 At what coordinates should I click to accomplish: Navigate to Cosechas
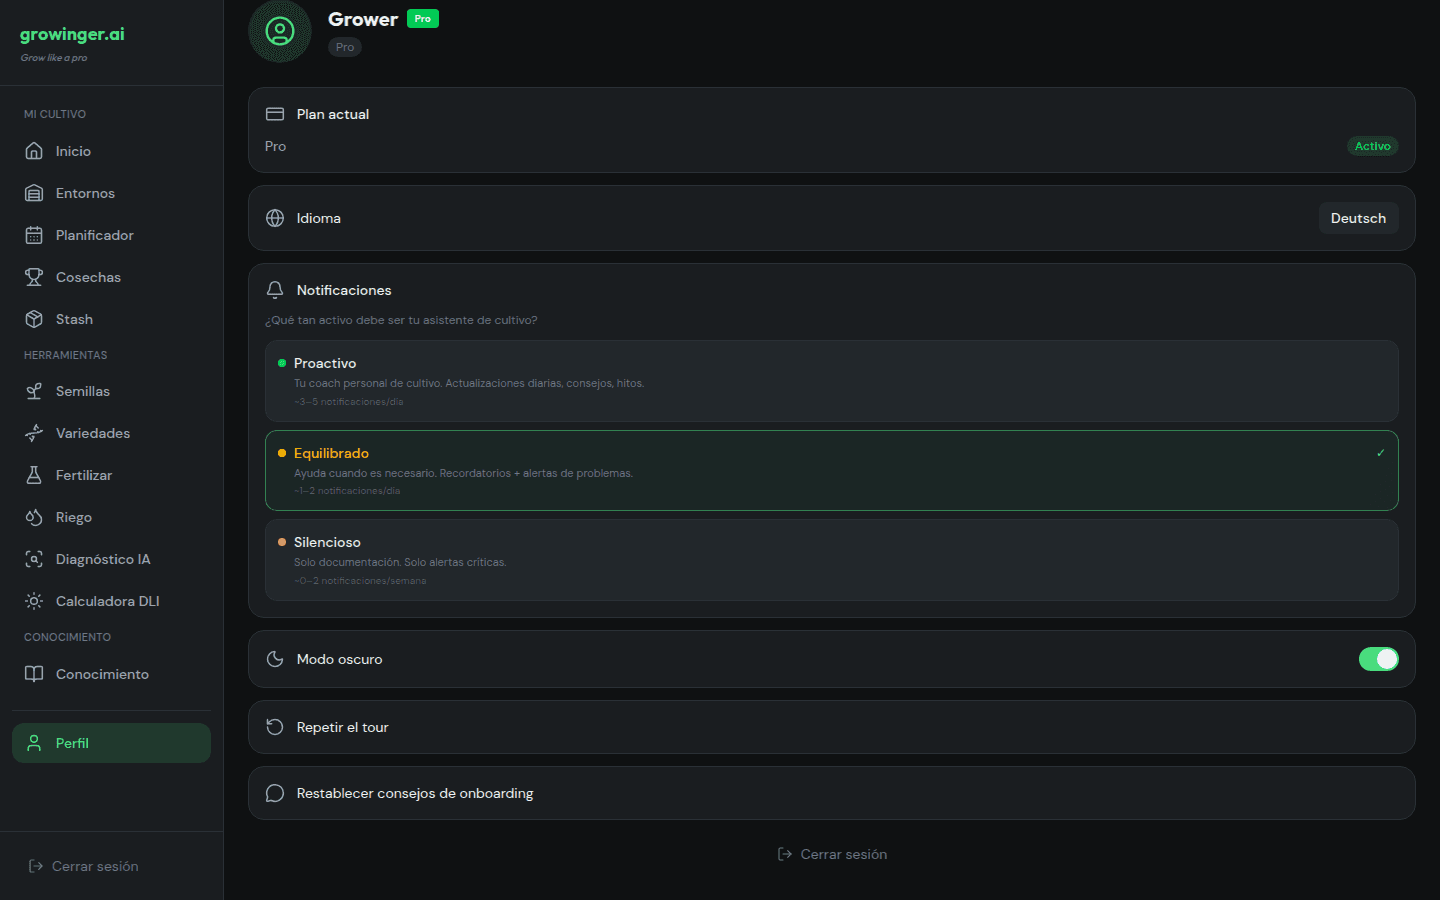(111, 277)
